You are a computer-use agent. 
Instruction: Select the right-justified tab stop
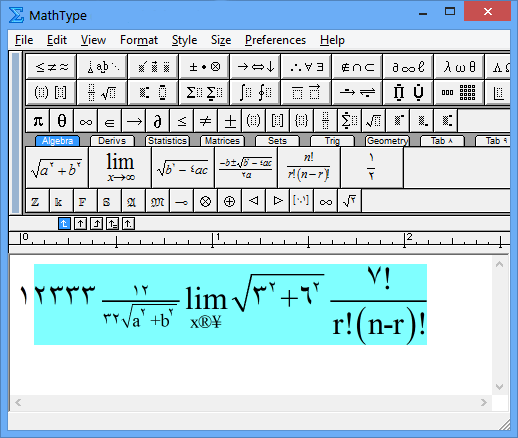[x=96, y=223]
